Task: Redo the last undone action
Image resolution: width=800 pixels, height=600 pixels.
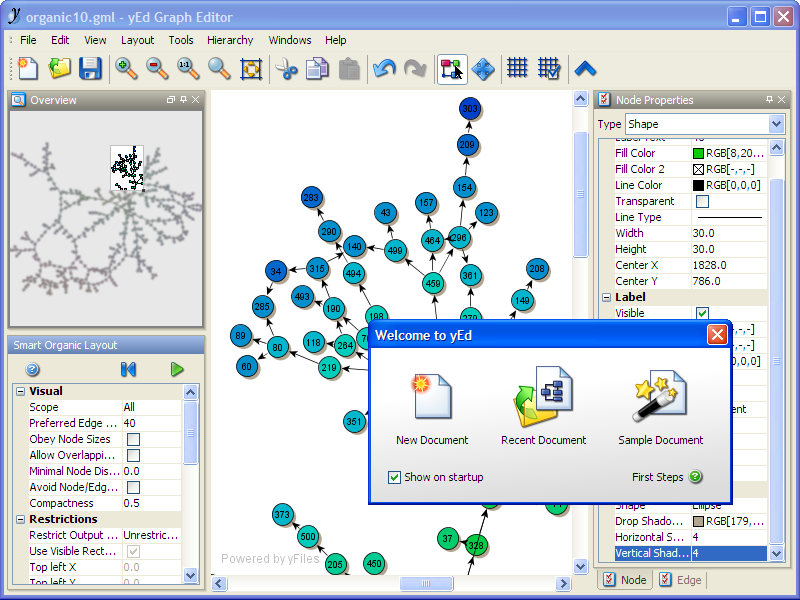Action: click(x=415, y=68)
